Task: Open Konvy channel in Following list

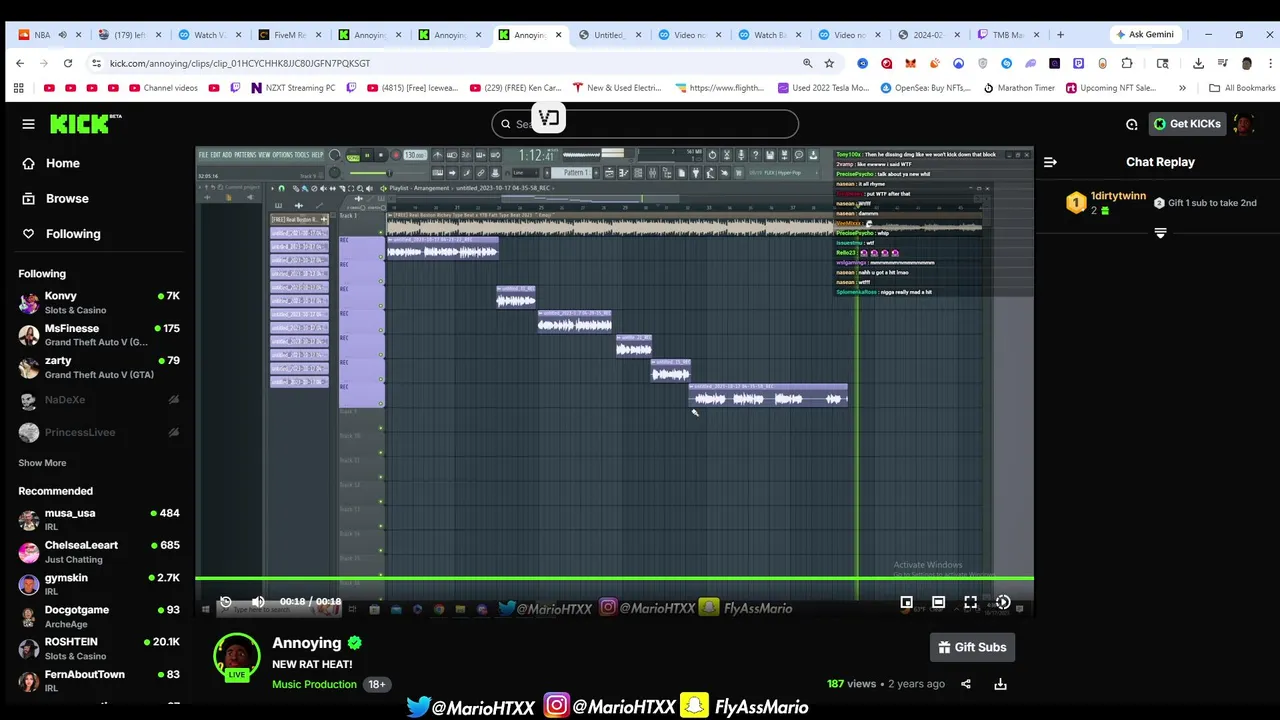Action: tap(99, 302)
